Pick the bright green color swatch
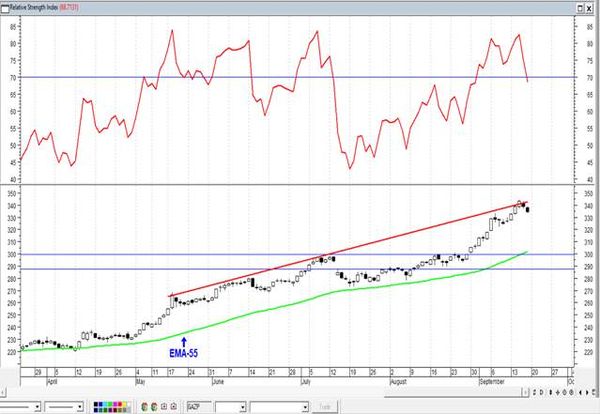600x414 pixels. tap(110, 404)
